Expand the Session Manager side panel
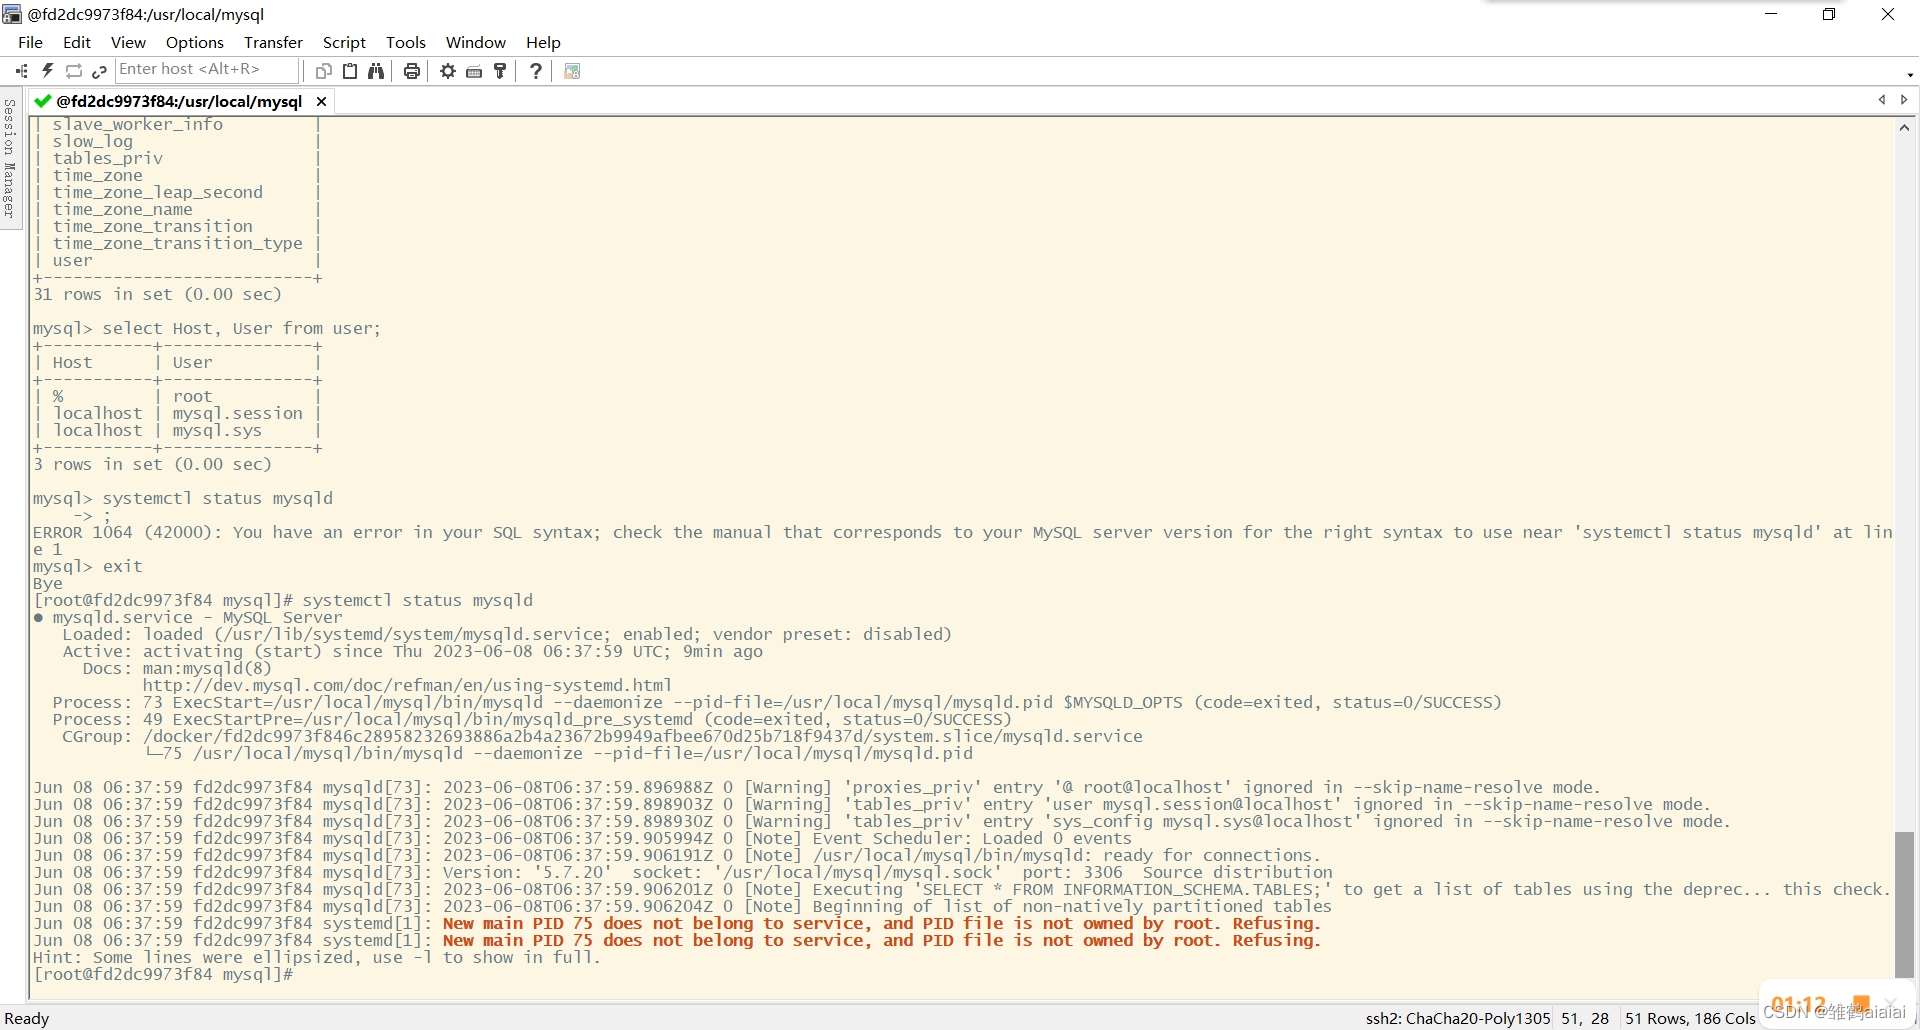Viewport: 1920px width, 1030px height. coord(10,158)
